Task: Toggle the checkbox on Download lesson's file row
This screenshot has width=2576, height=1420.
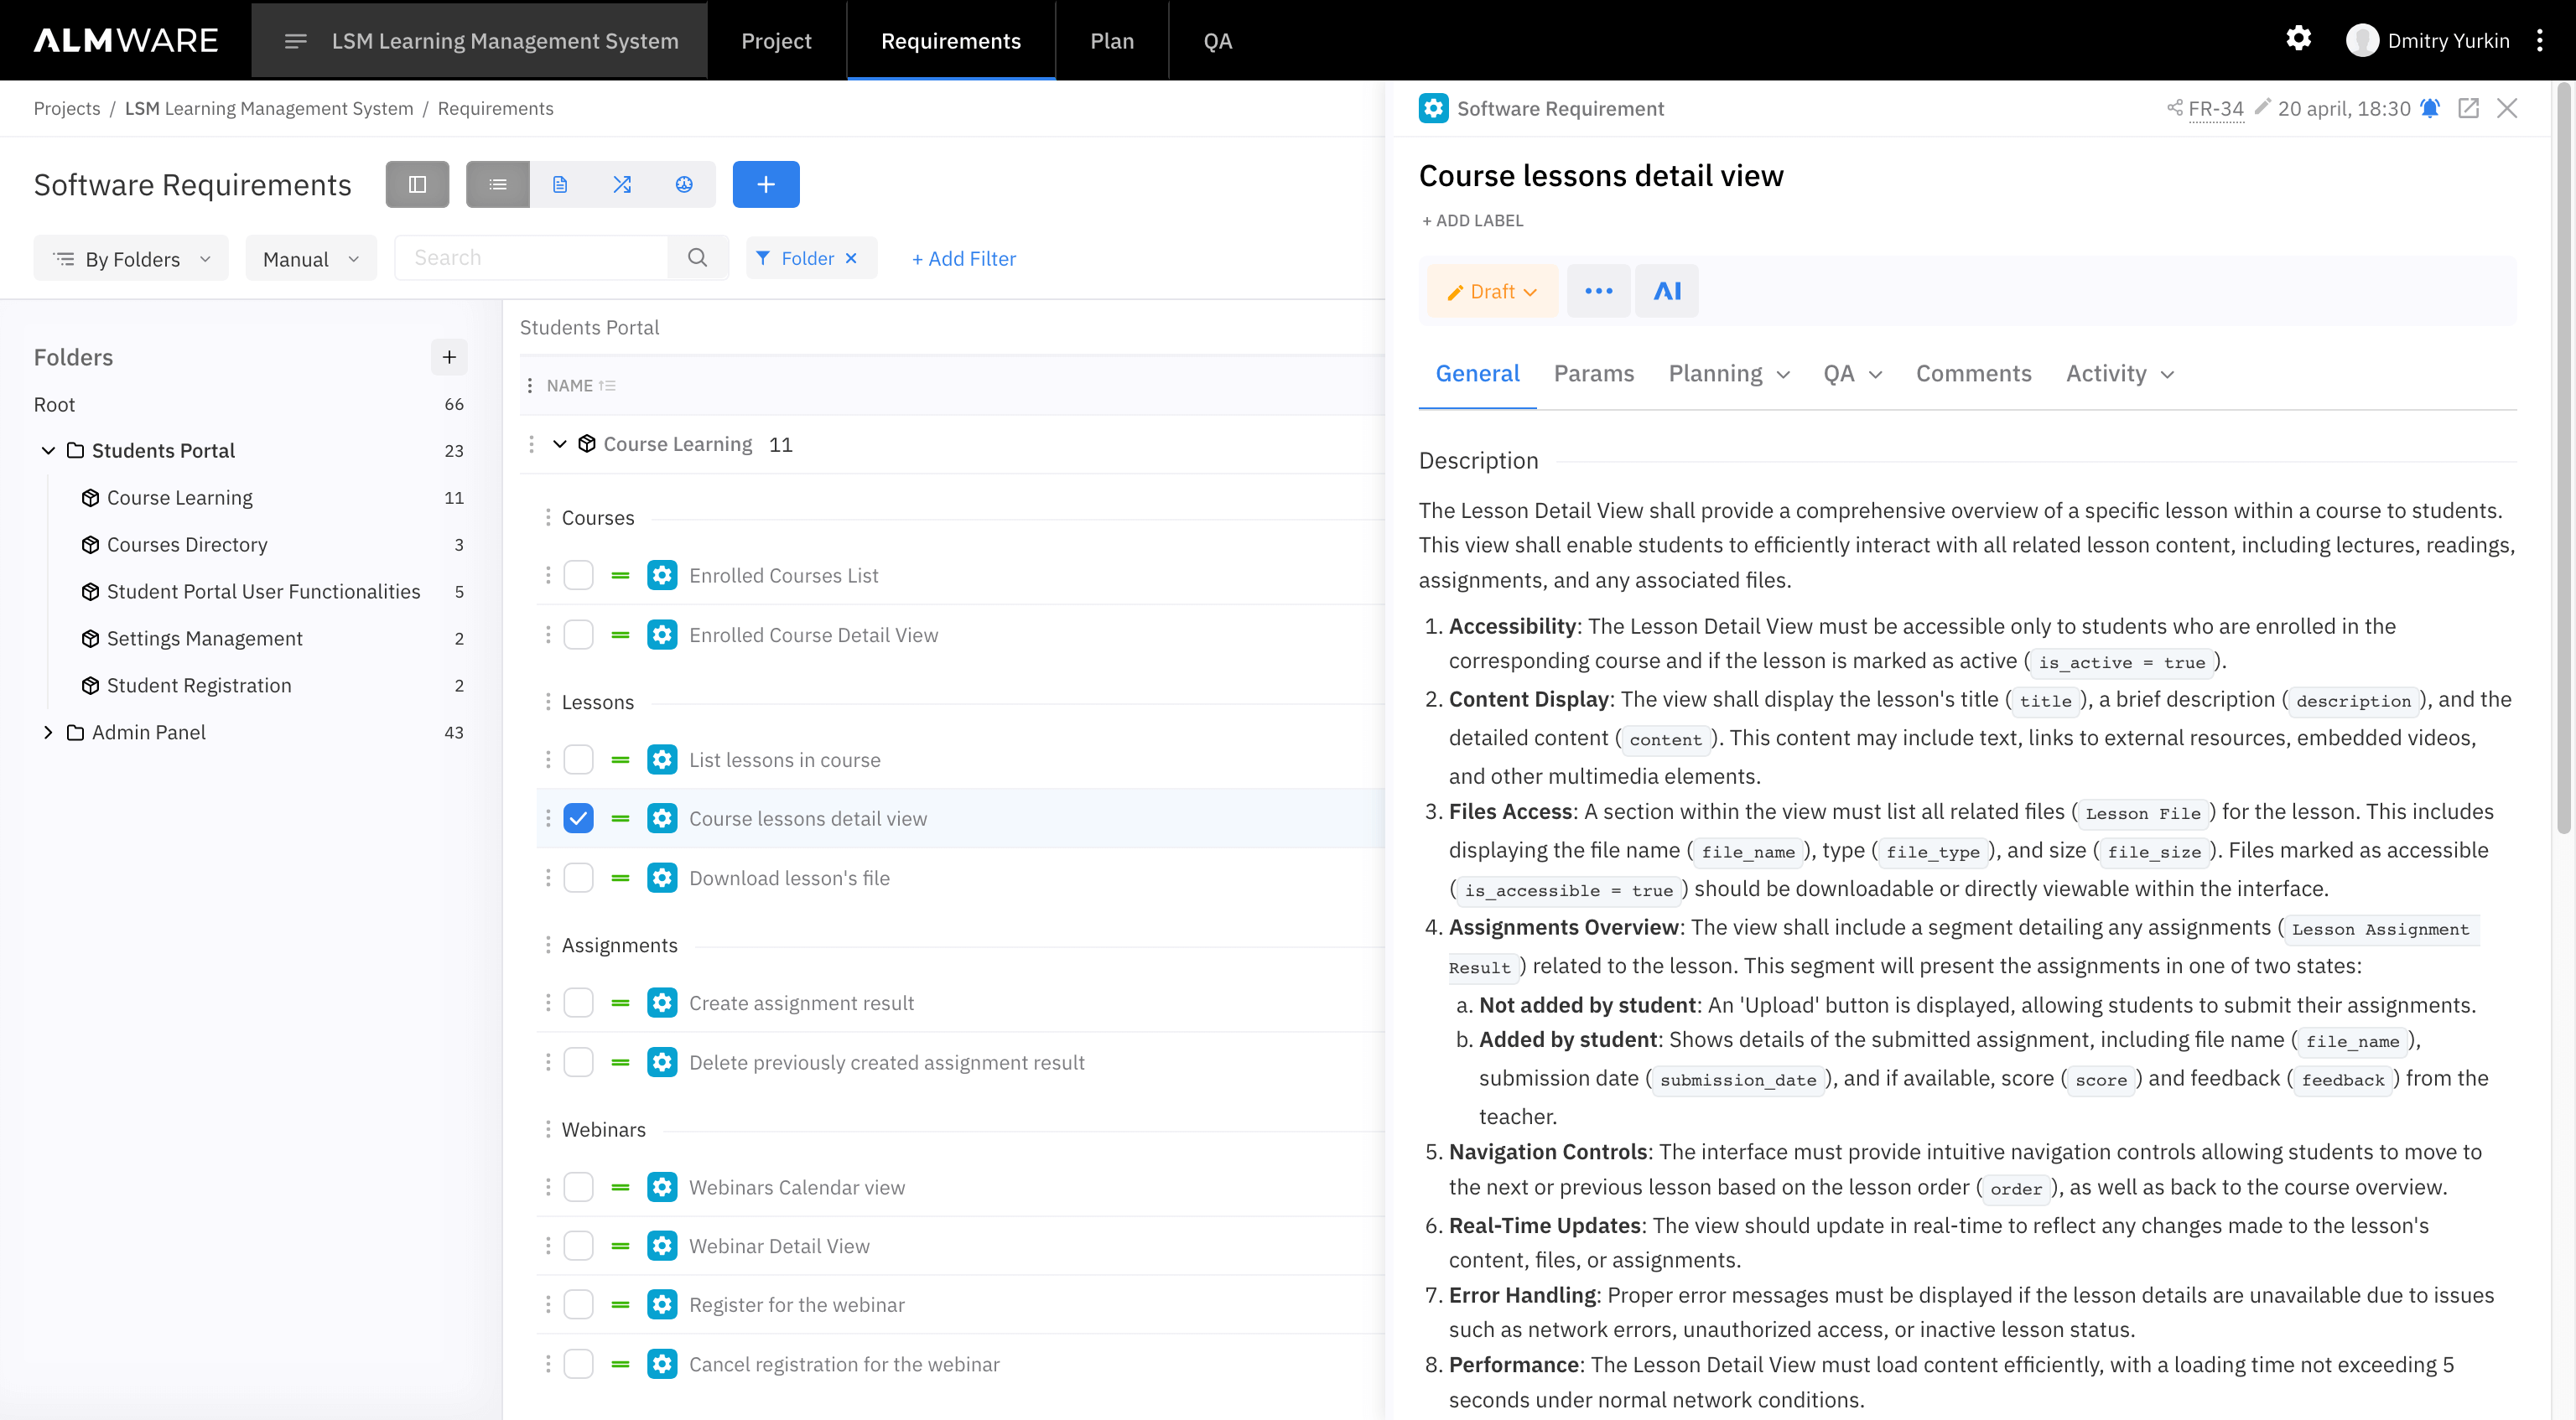Action: 579,878
